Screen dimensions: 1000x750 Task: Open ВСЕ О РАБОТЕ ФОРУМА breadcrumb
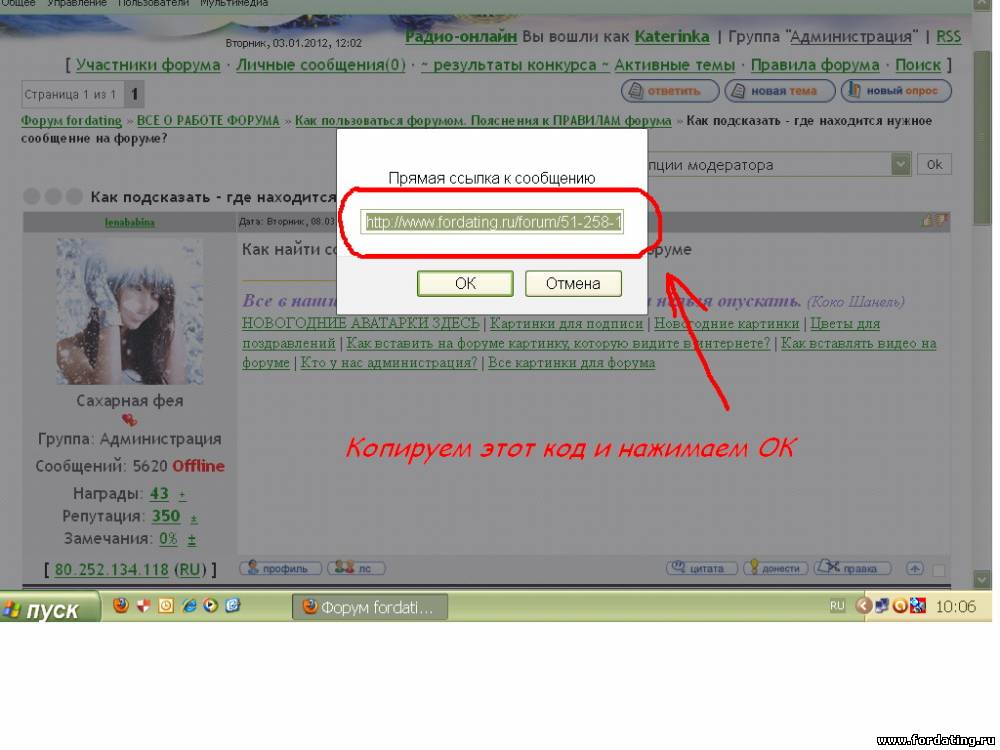click(209, 121)
